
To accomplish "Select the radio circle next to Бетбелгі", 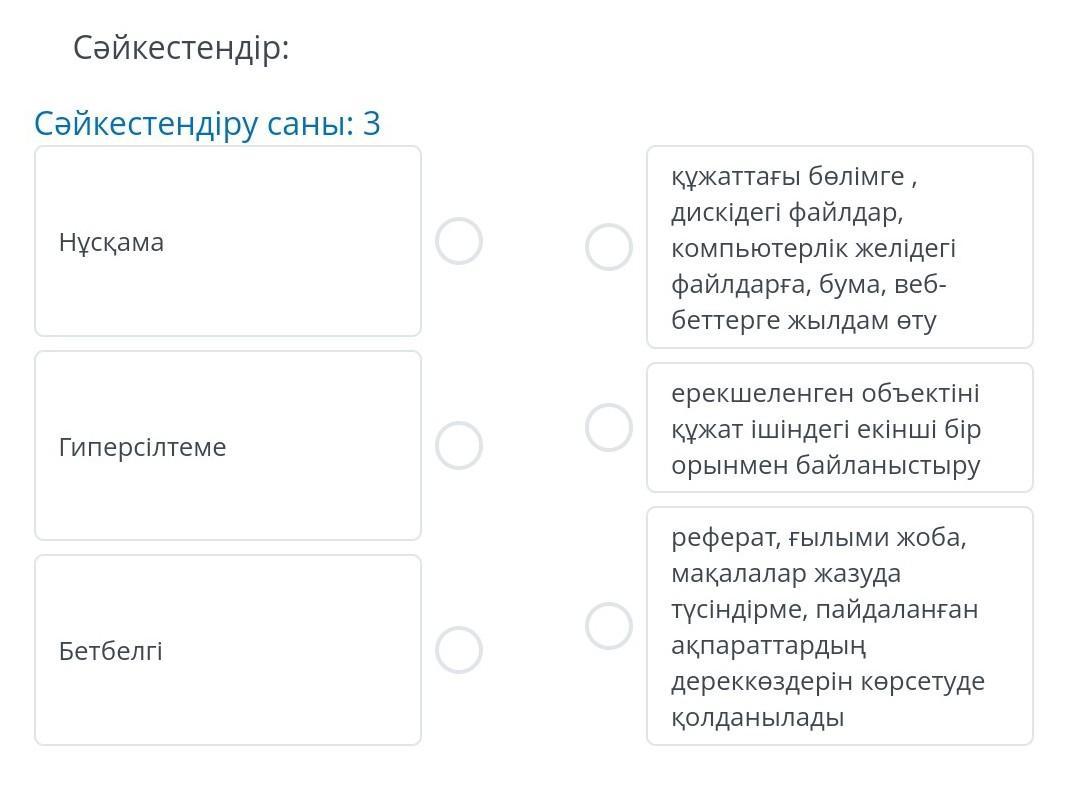I will pos(459,650).
